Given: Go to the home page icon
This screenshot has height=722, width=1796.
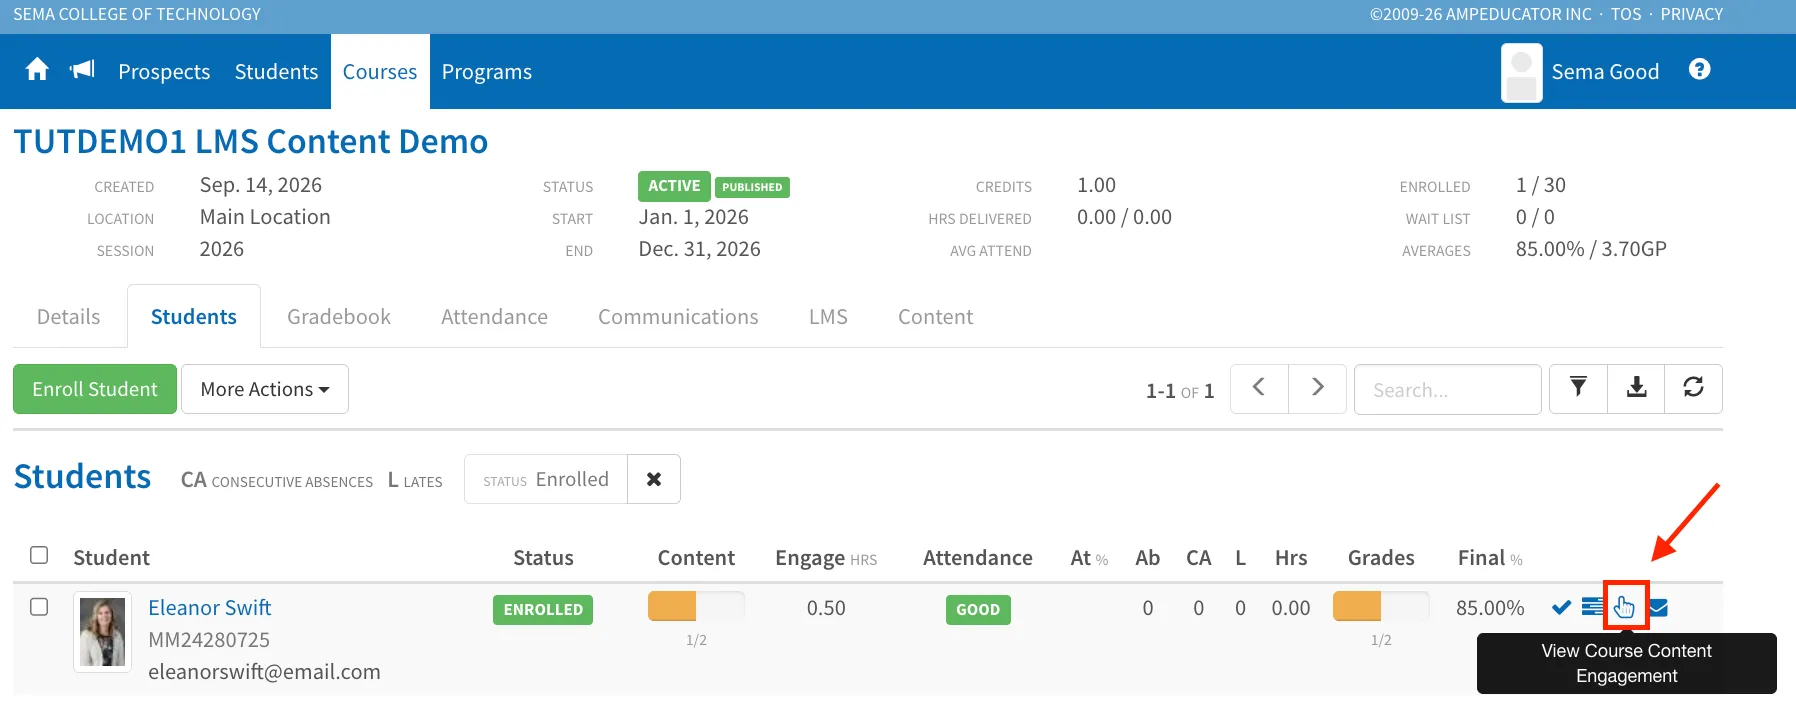Looking at the screenshot, I should 37,69.
